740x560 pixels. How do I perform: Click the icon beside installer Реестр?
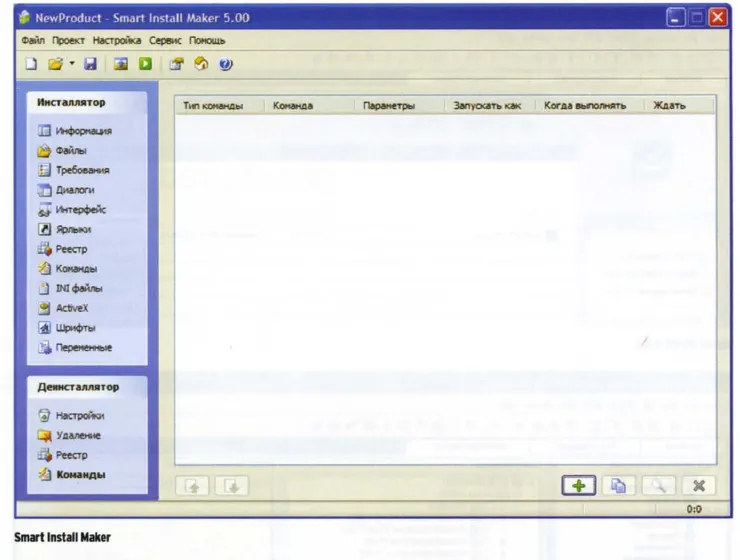44,249
